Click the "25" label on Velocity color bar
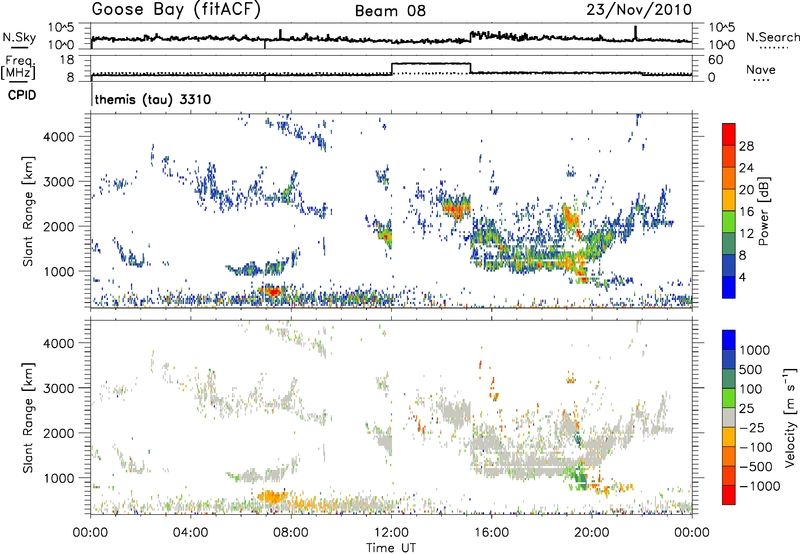 [746, 409]
